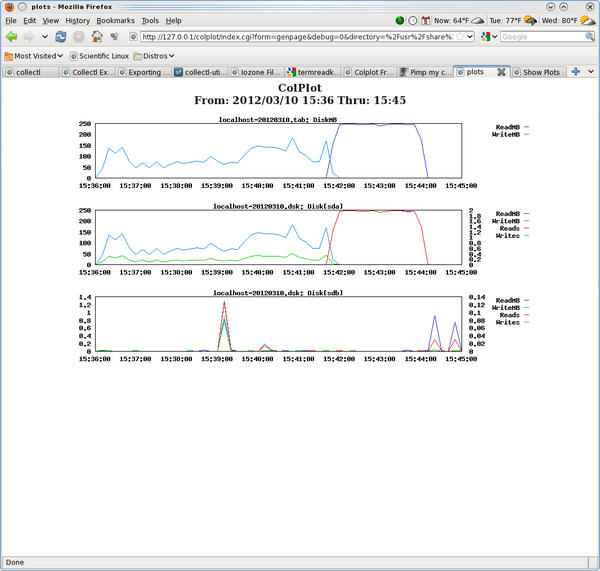Click the ColPlot page heading
The image size is (600, 571).
pos(300,88)
